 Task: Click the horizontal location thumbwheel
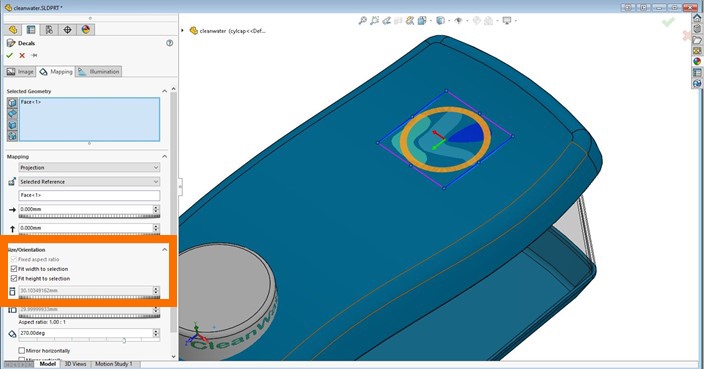[x=89, y=216]
